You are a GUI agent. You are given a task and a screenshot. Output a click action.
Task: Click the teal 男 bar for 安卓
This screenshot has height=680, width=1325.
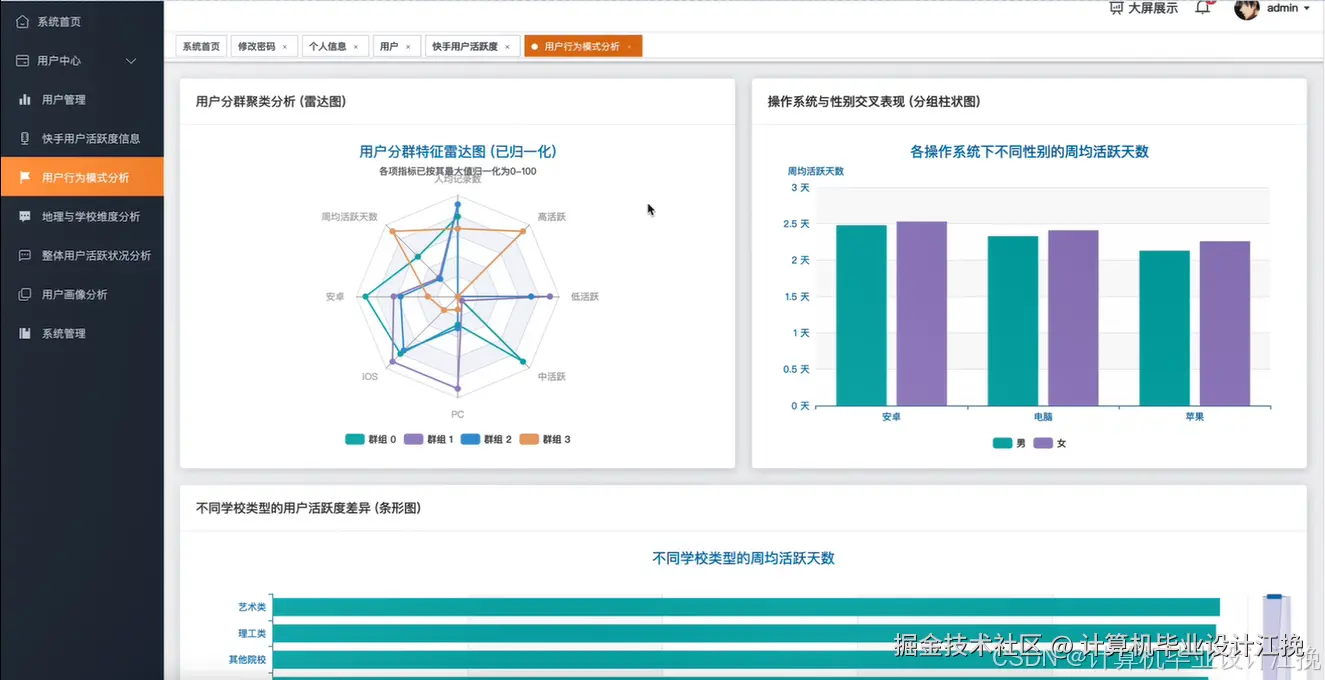click(861, 315)
